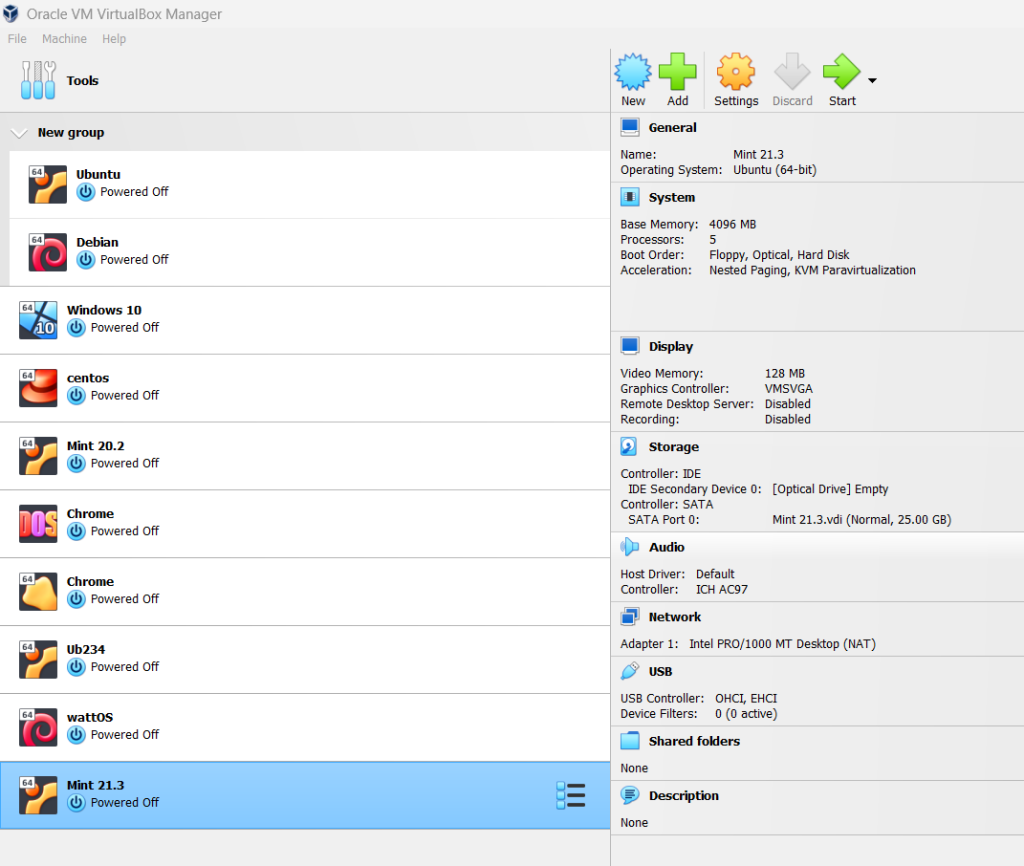
Task: Click the '[Optical Drive] Empty' value
Action: [830, 489]
